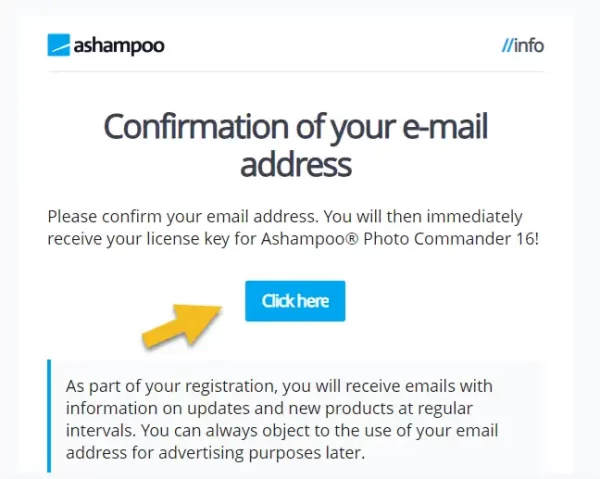The height and width of the screenshot is (479, 600).
Task: Click "Please confirm your email address" sentence
Action: pos(183,217)
